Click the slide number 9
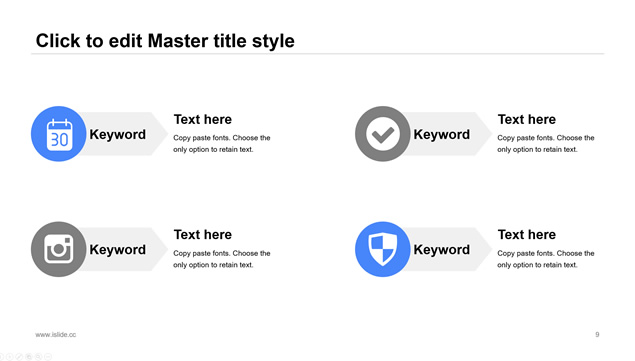635x361 pixels. [597, 334]
